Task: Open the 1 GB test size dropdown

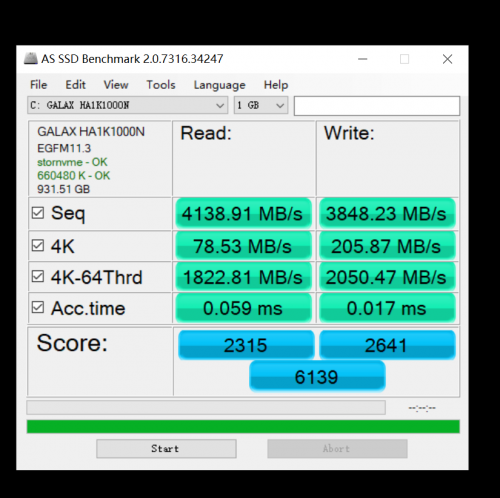Action: [261, 105]
